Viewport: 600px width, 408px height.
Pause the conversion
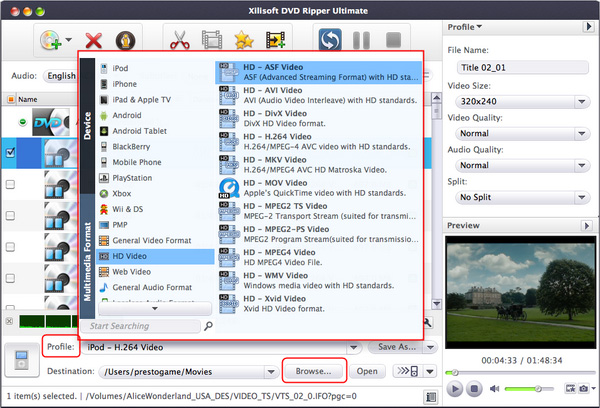[361, 40]
